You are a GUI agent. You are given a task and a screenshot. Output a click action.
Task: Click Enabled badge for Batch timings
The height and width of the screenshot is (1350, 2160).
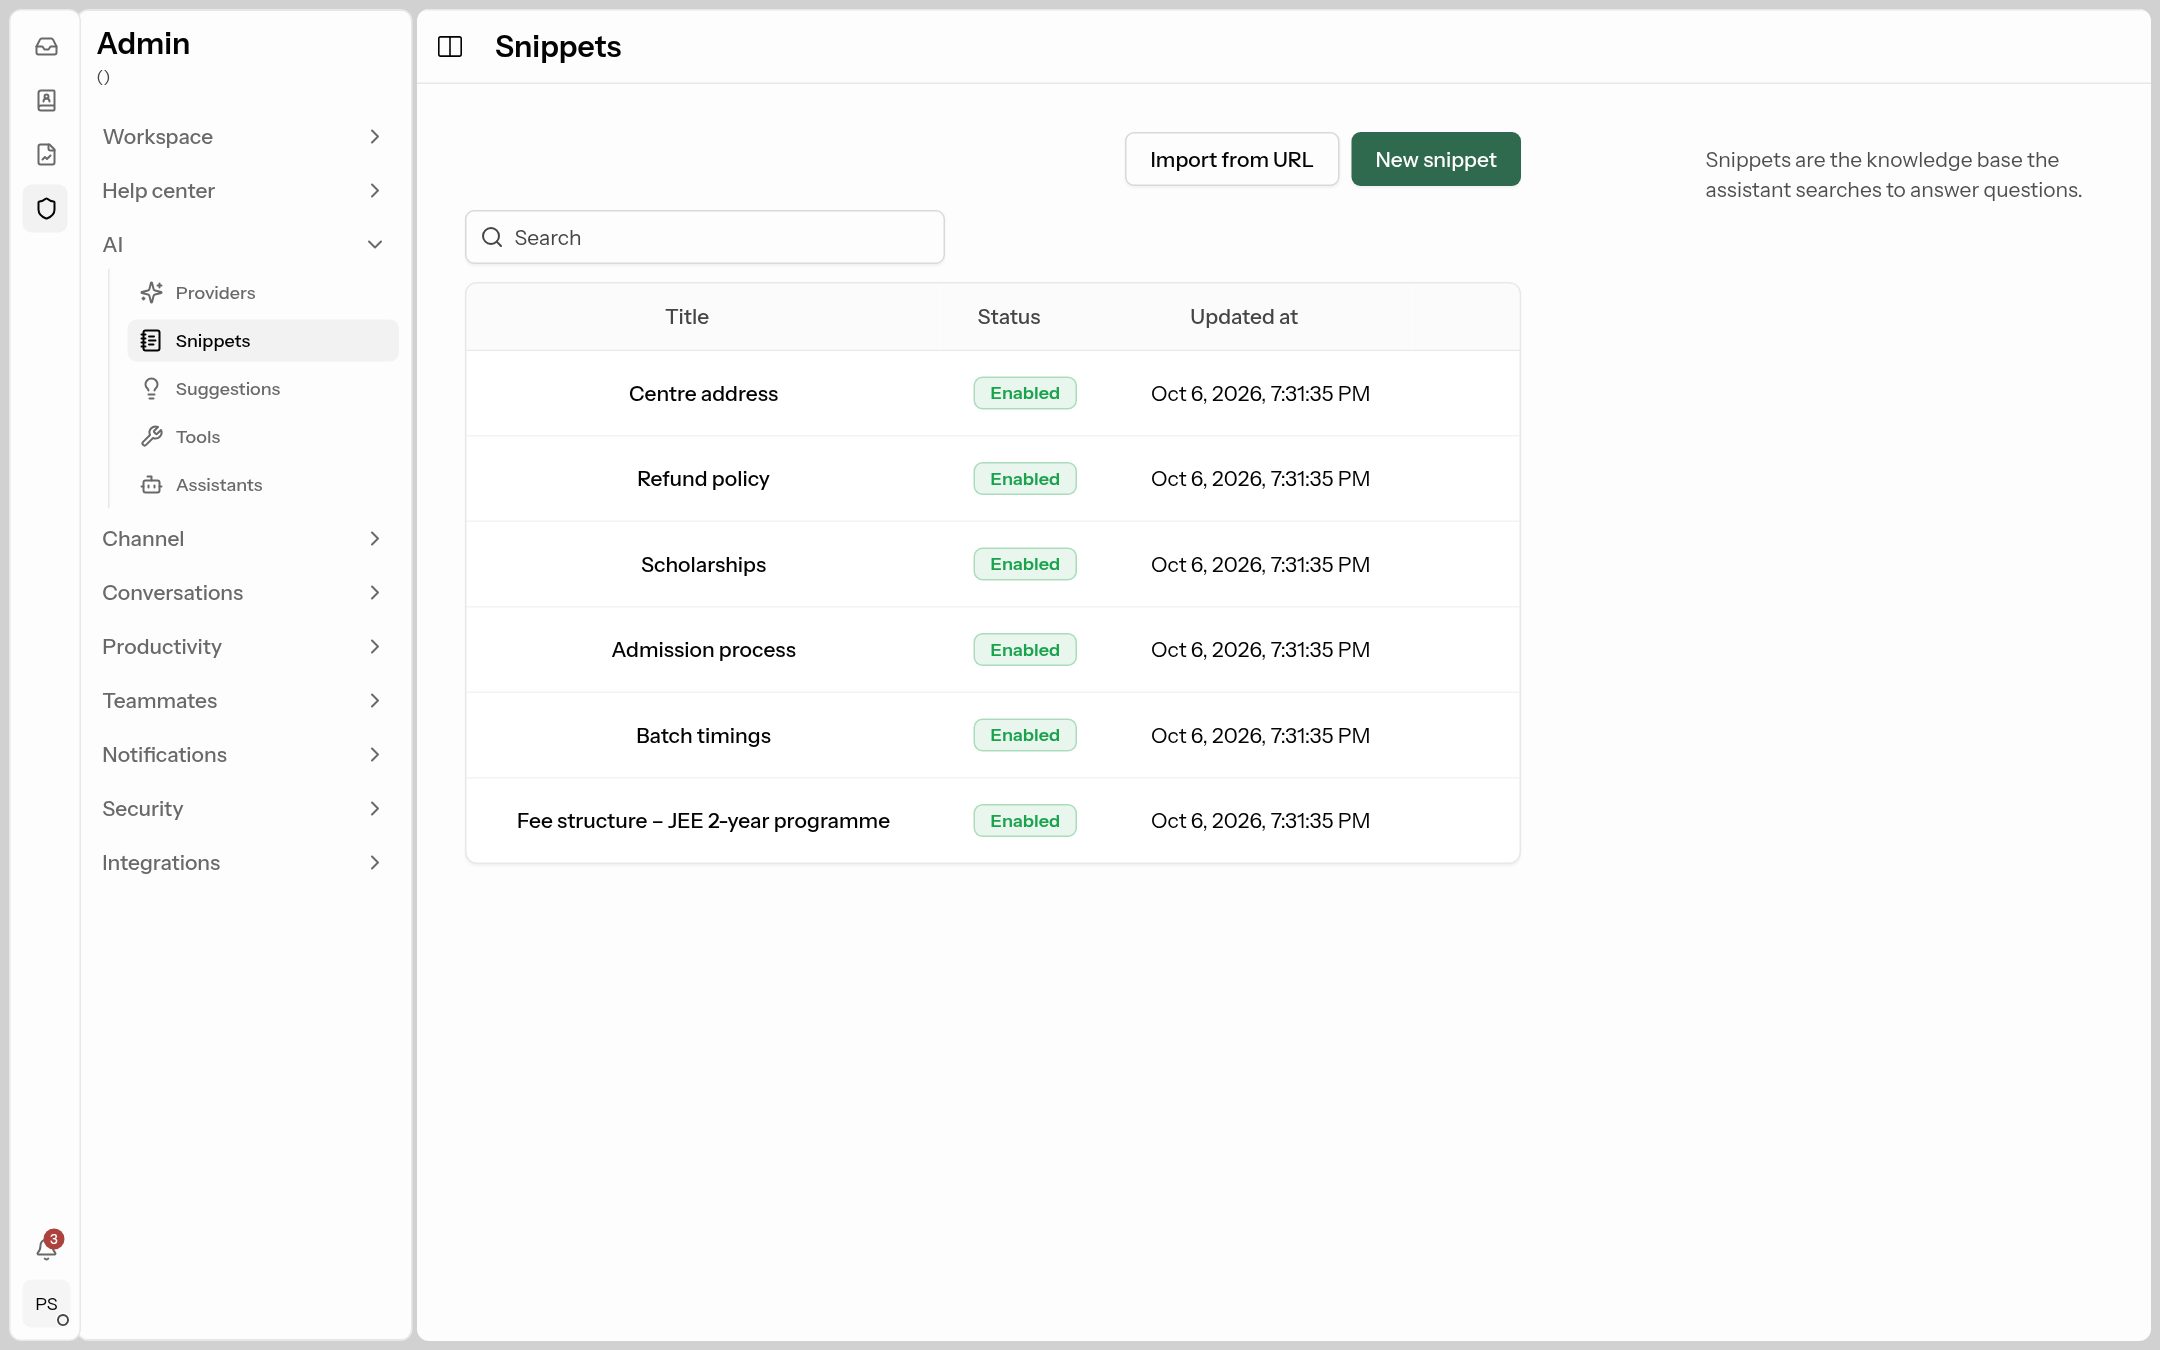(x=1025, y=735)
